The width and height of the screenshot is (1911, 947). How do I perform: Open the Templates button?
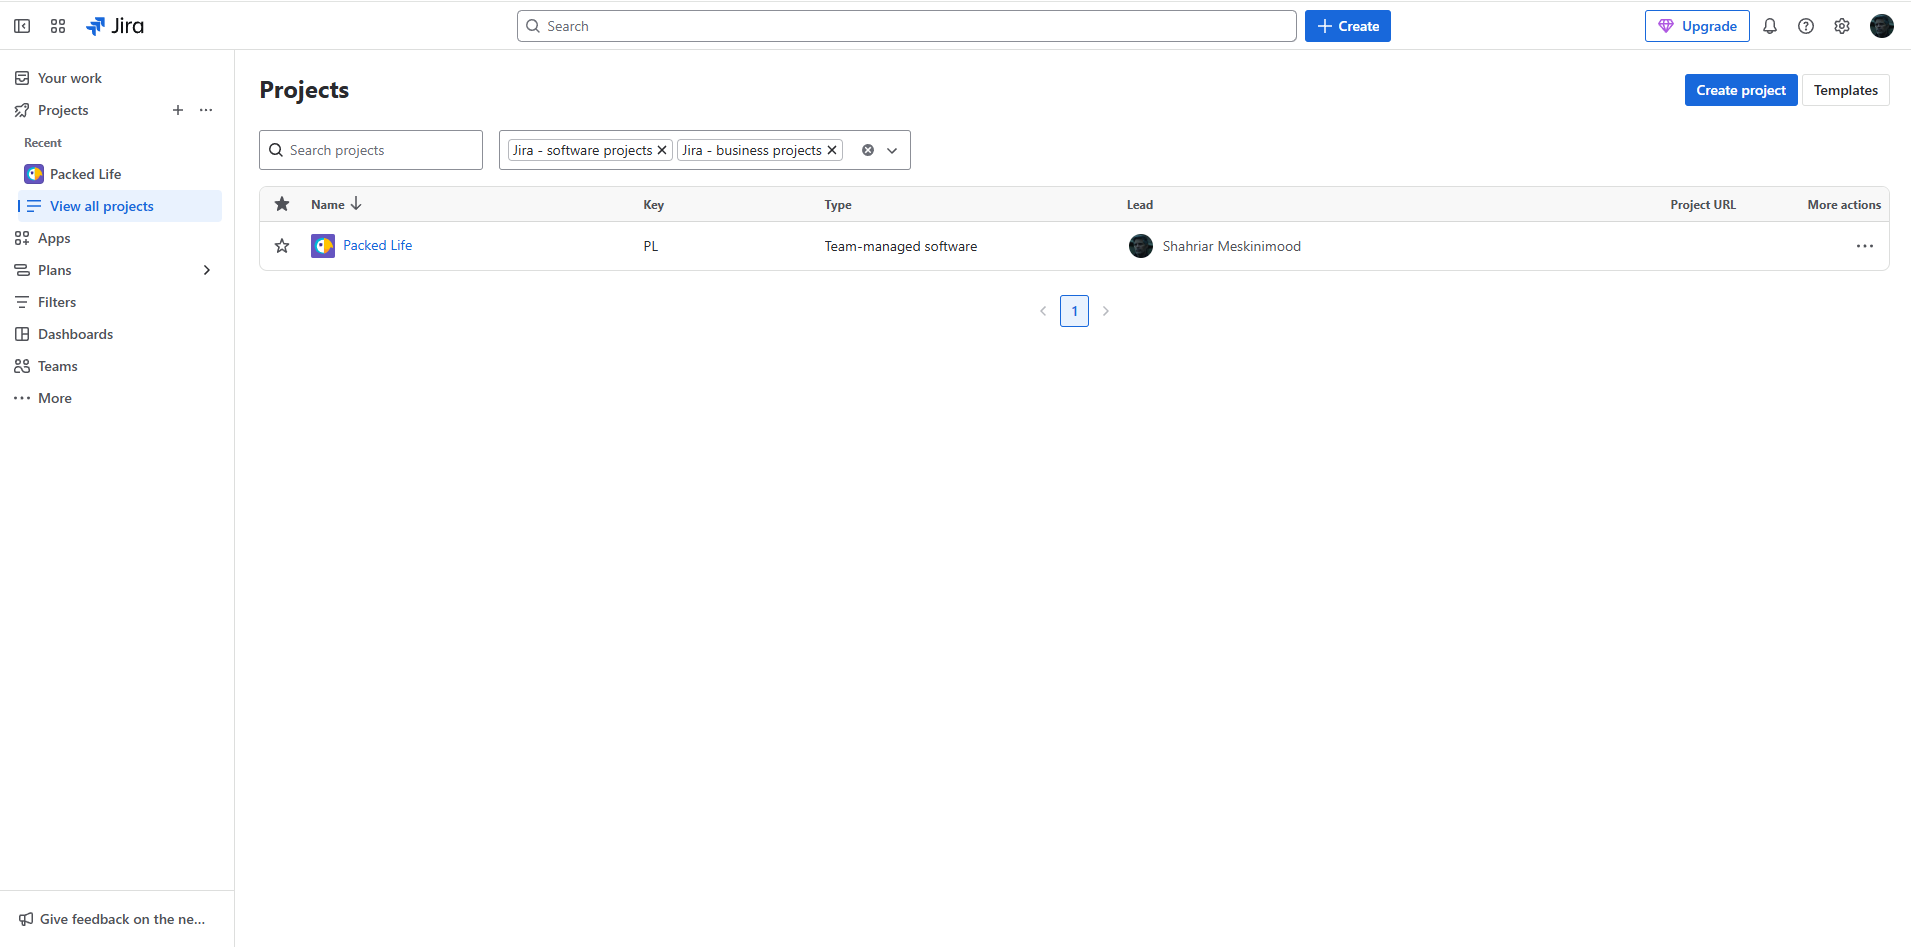(x=1846, y=90)
